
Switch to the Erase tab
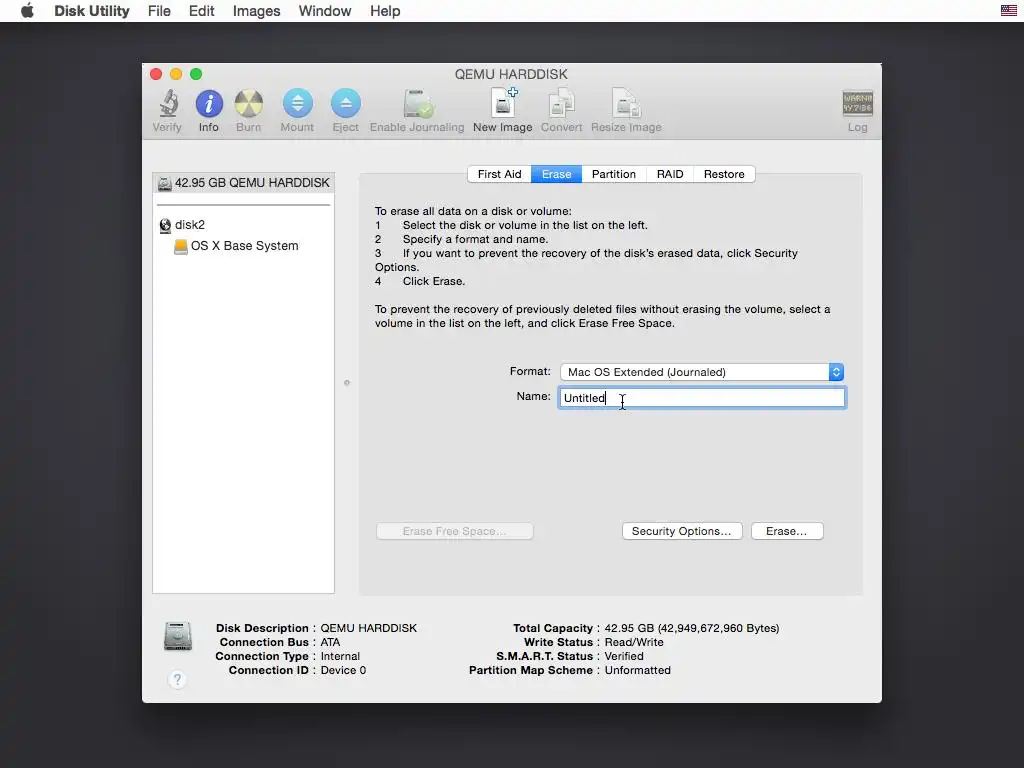point(556,174)
